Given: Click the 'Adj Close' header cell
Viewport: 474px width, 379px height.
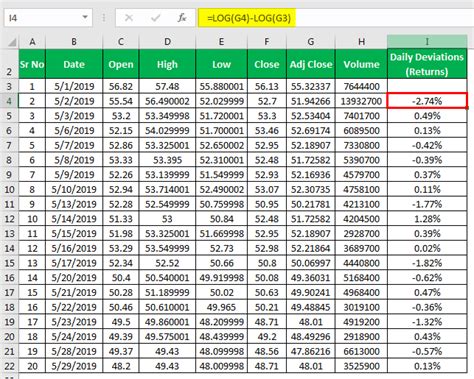Looking at the screenshot, I should click(x=311, y=64).
